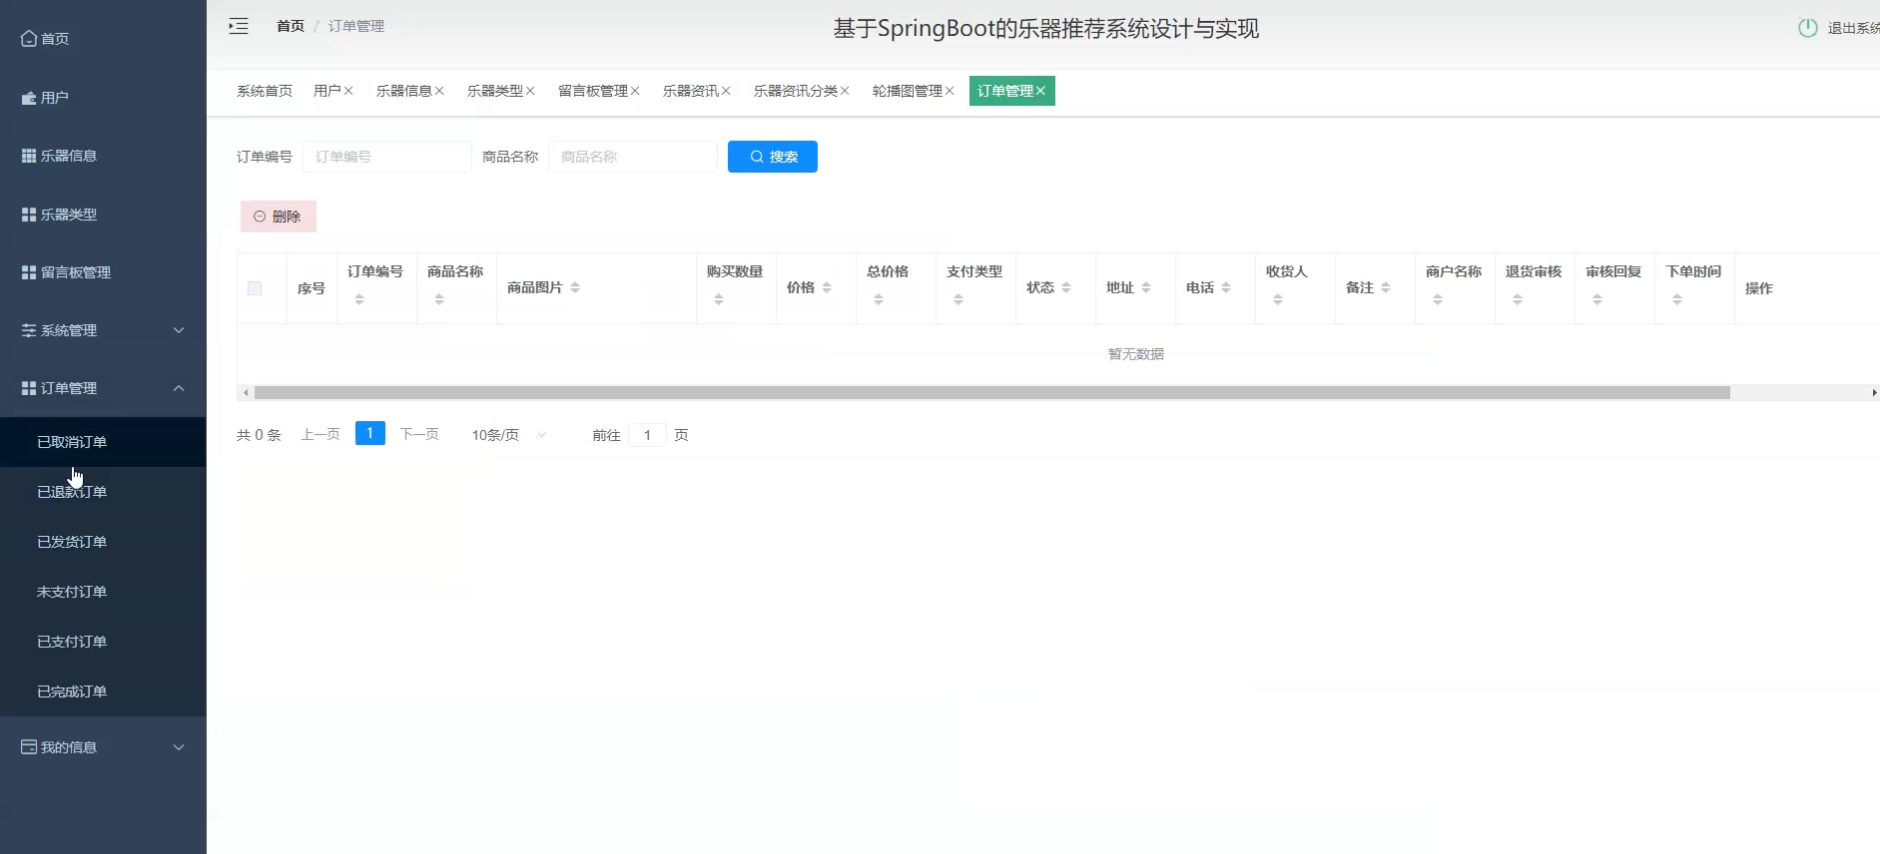Click the blue 搜索 button

[773, 157]
